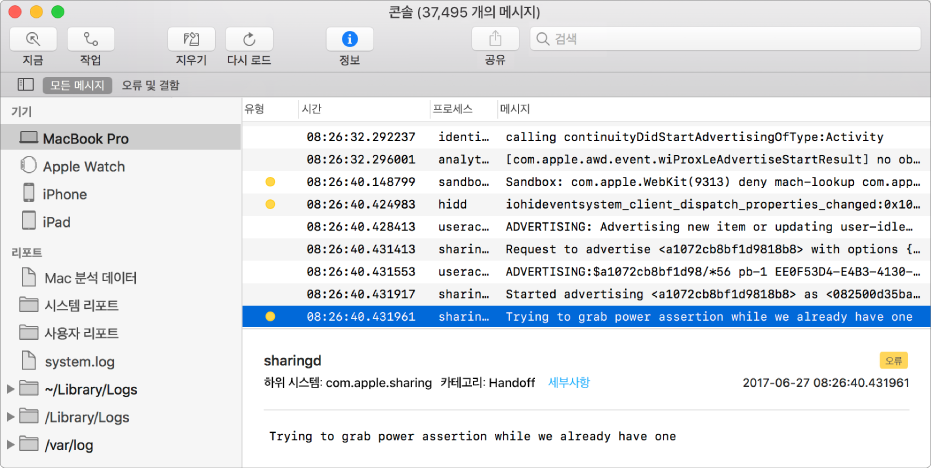The image size is (931, 468).
Task: Click the 사용자 리포트 folder icon
Action: click(x=28, y=333)
